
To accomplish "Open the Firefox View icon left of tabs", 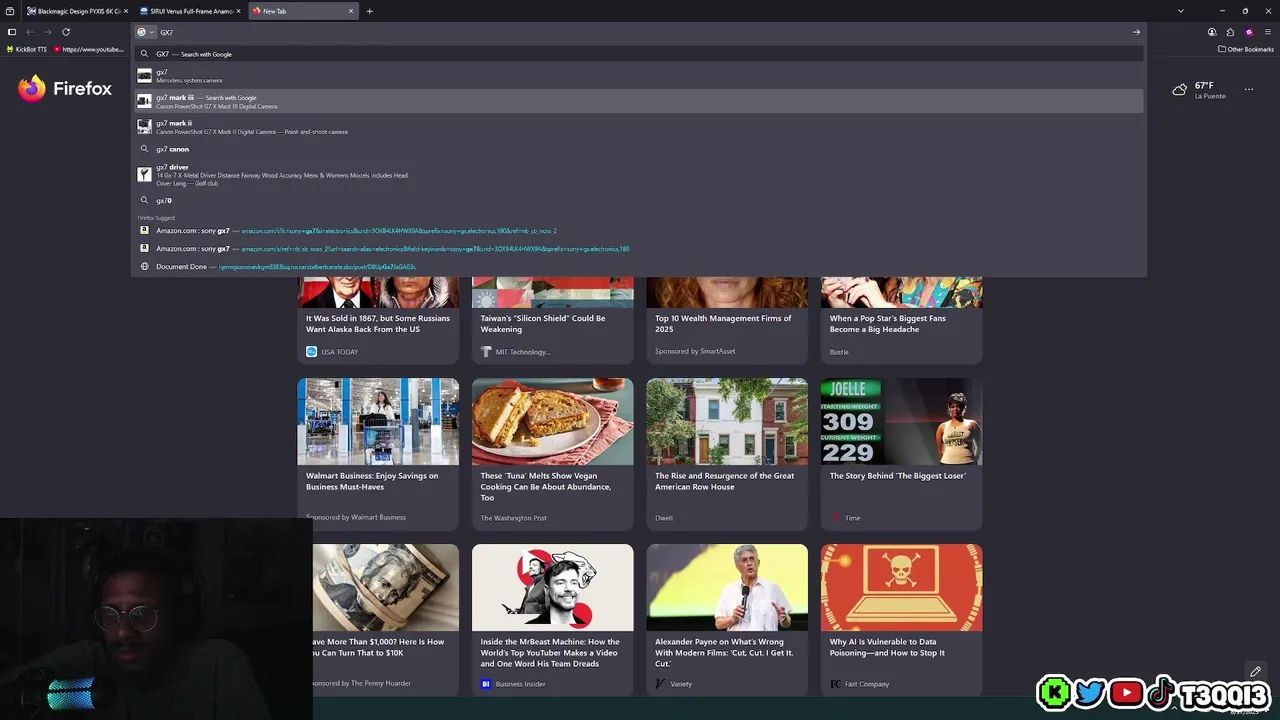I will pyautogui.click(x=10, y=11).
